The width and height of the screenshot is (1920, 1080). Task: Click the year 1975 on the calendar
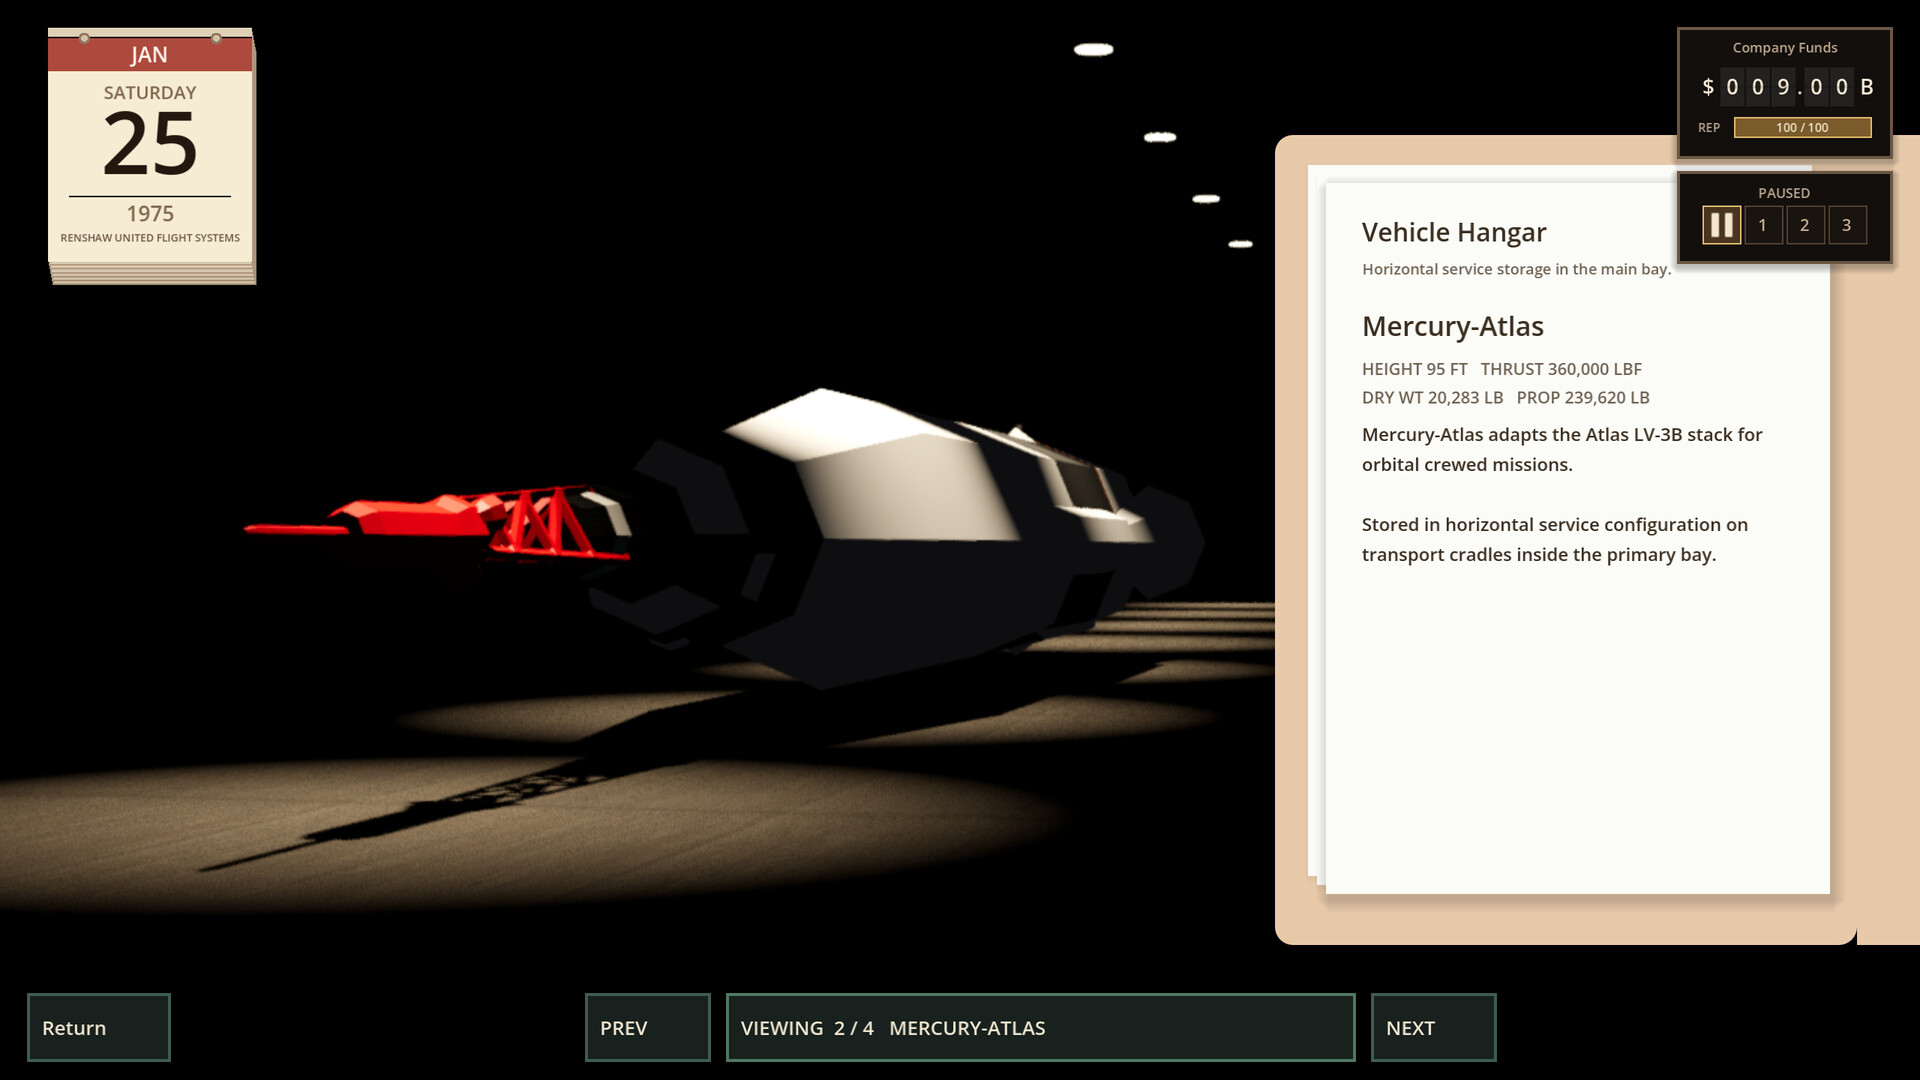[x=150, y=213]
